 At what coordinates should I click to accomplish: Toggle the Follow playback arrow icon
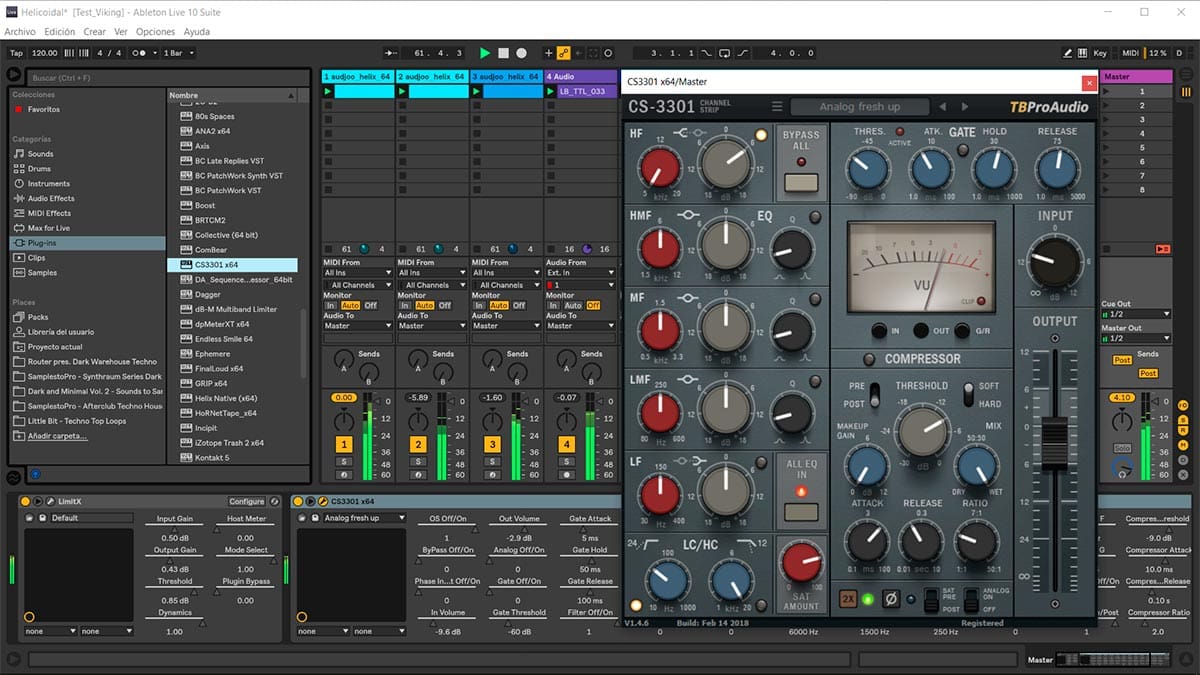click(x=390, y=53)
